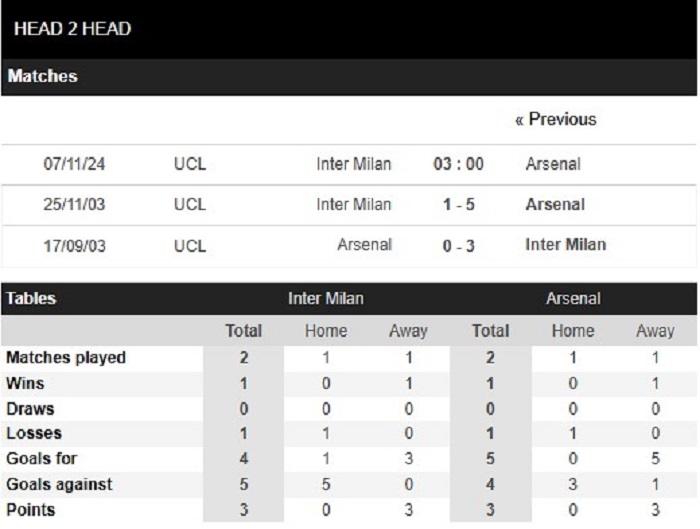Select the 0 - 3 score on 17/09/03
Screen dimensions: 700x529
tap(458, 246)
